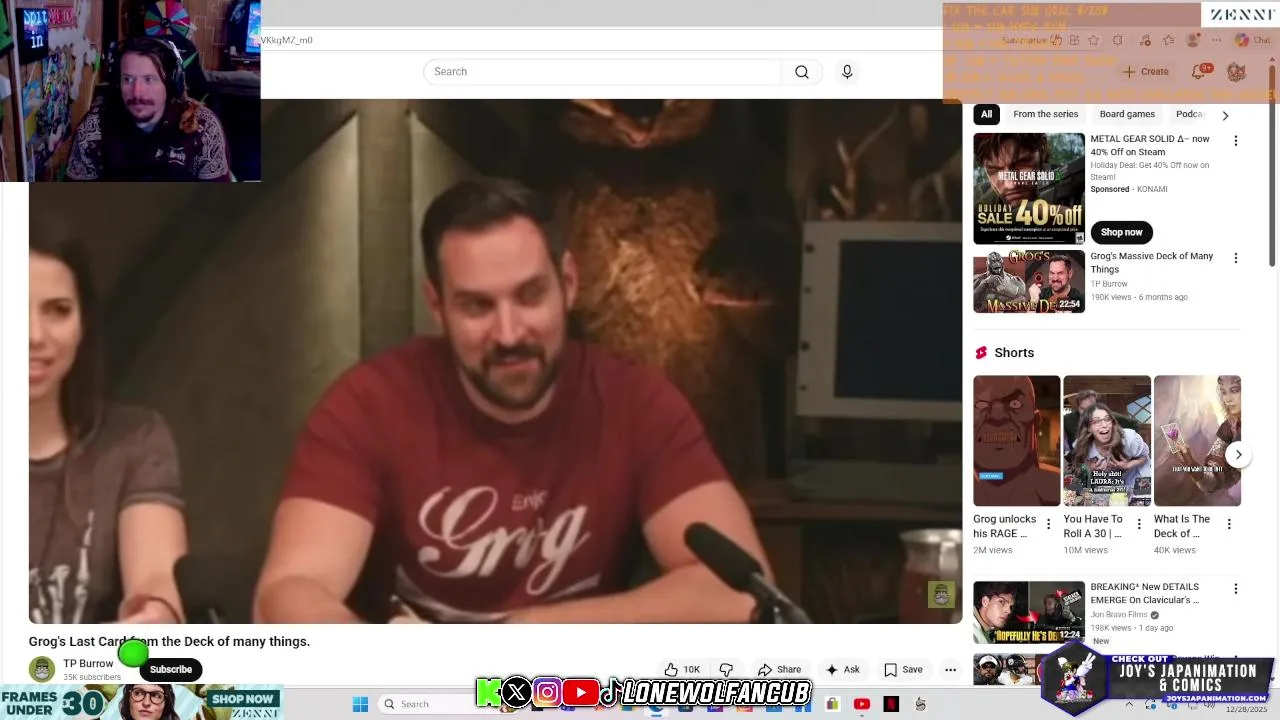The image size is (1280, 720).
Task: Click the video title "Grog's Last Card"
Action: [x=169, y=642]
